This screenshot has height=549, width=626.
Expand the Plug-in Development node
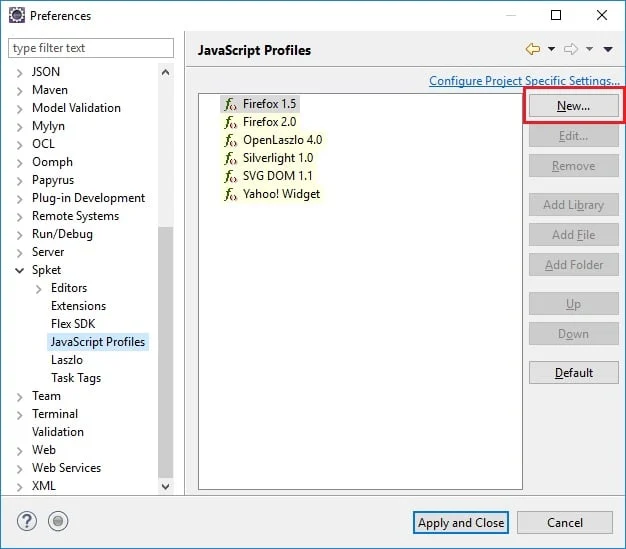(19, 199)
